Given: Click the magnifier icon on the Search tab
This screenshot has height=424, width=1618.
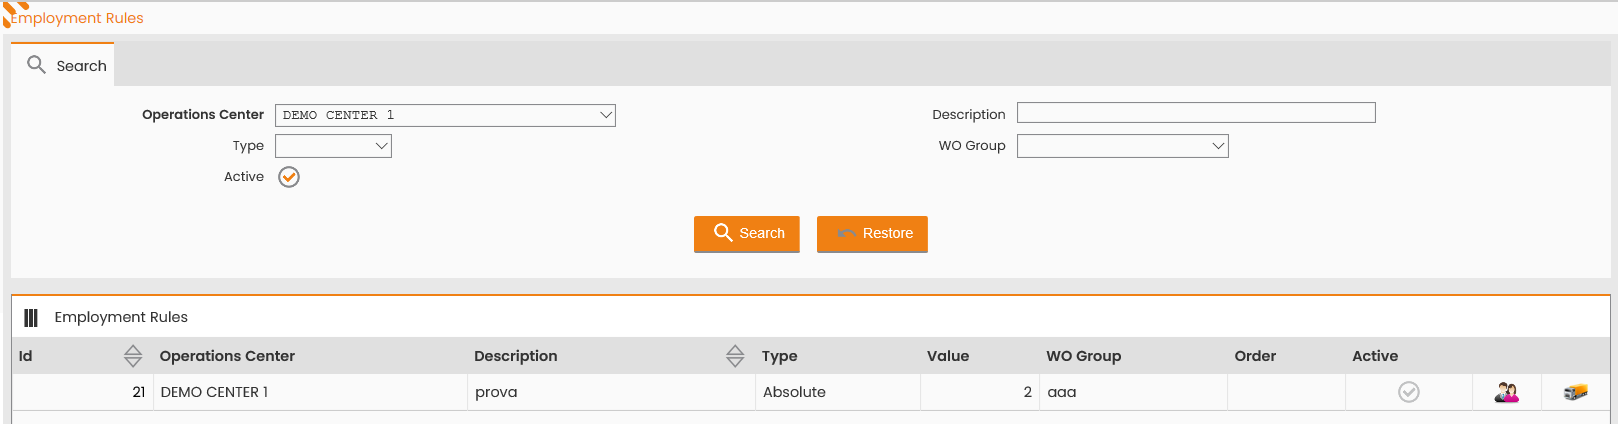Looking at the screenshot, I should 36,65.
